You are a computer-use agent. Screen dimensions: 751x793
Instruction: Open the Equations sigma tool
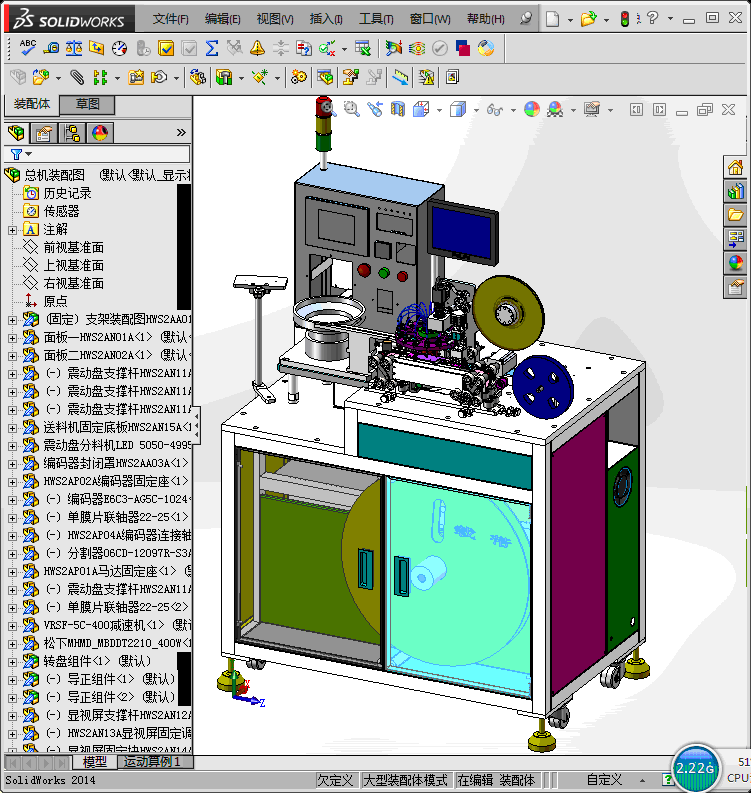(x=212, y=48)
